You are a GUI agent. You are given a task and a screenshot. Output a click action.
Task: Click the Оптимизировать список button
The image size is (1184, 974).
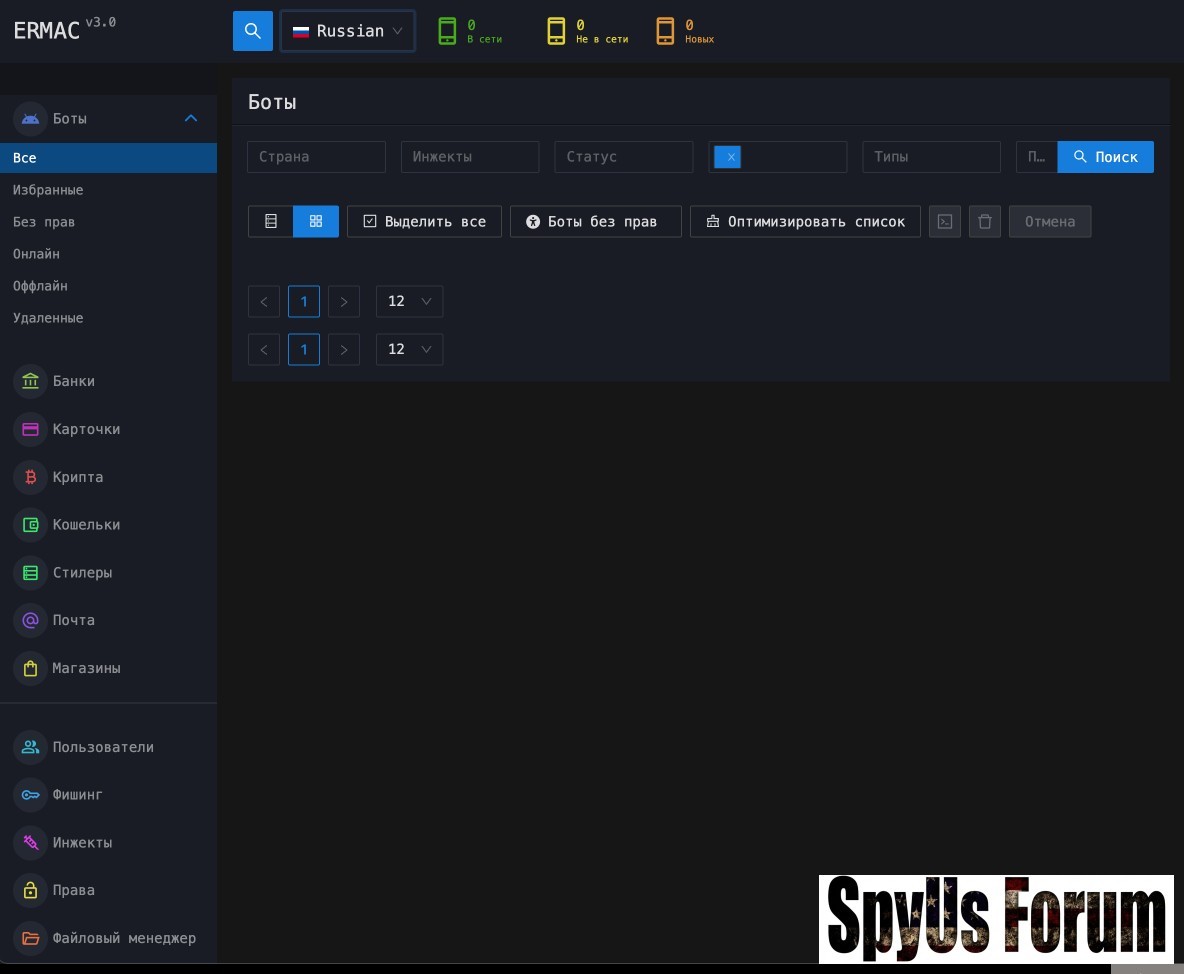(805, 221)
